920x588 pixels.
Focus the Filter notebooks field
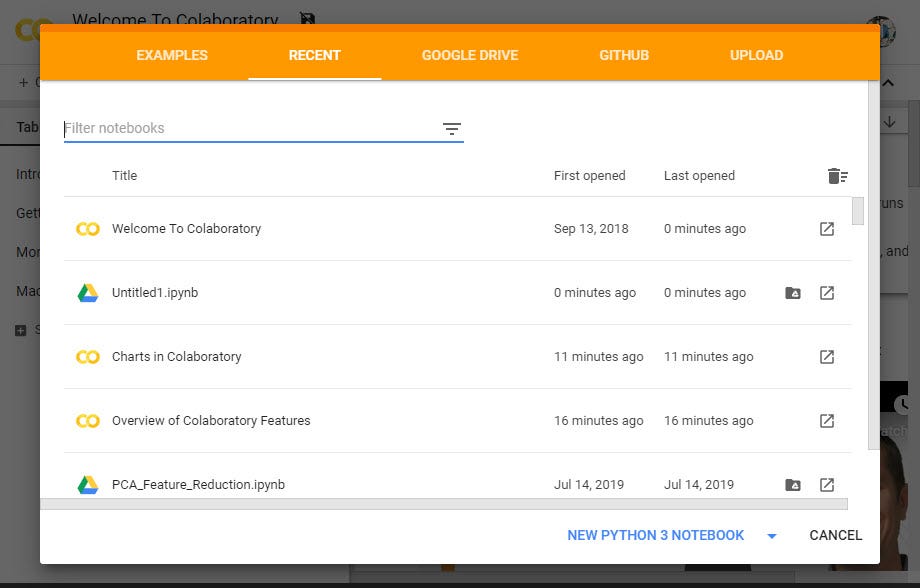(x=250, y=128)
